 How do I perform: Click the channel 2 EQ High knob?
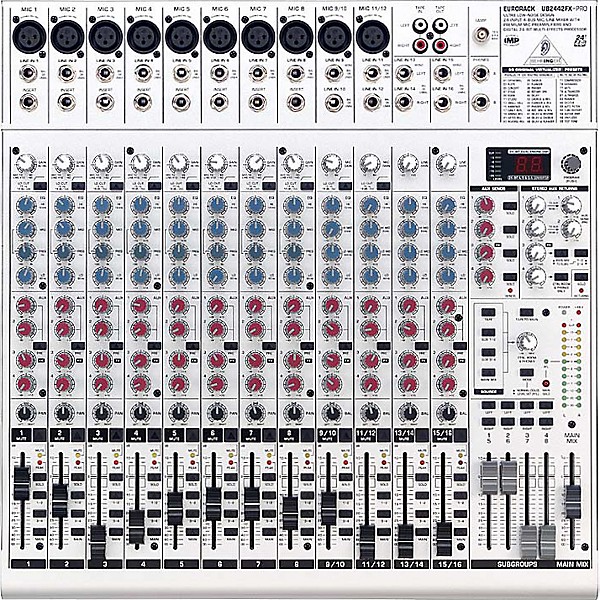(64, 205)
